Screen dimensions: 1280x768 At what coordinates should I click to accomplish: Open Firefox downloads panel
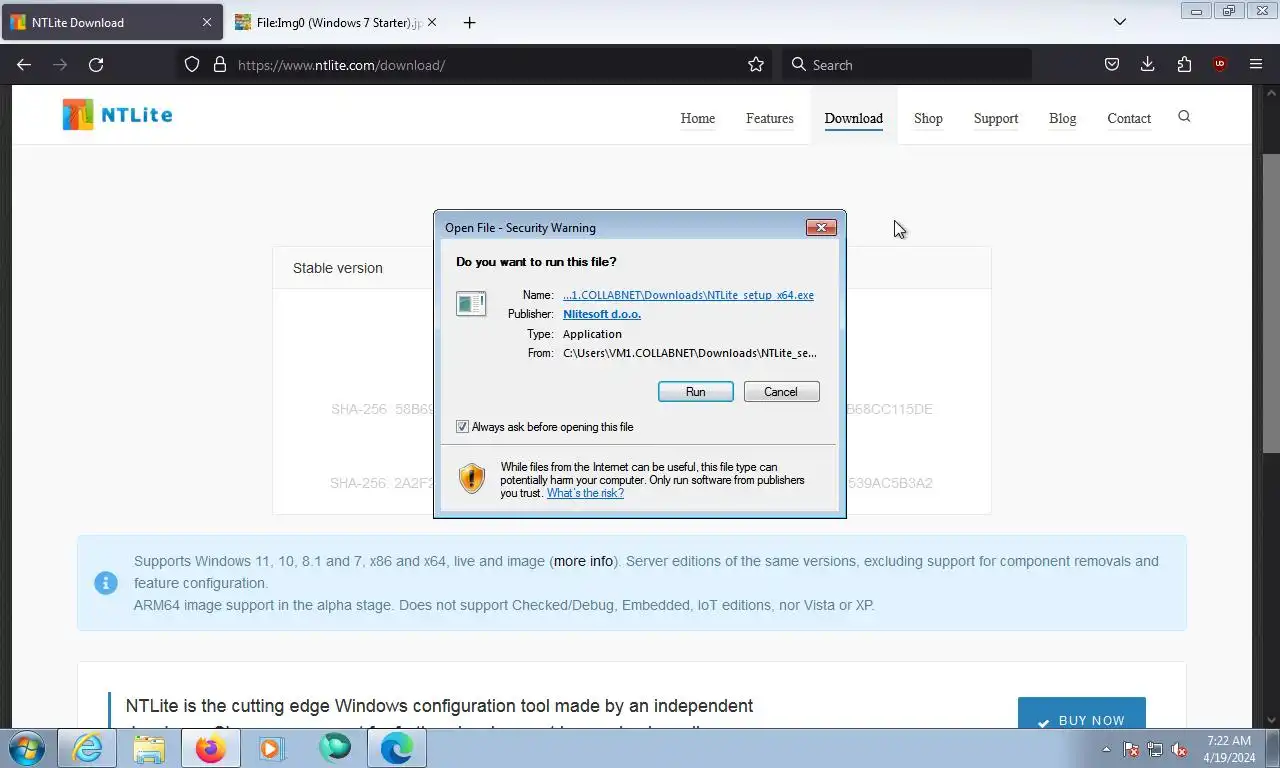(1147, 64)
